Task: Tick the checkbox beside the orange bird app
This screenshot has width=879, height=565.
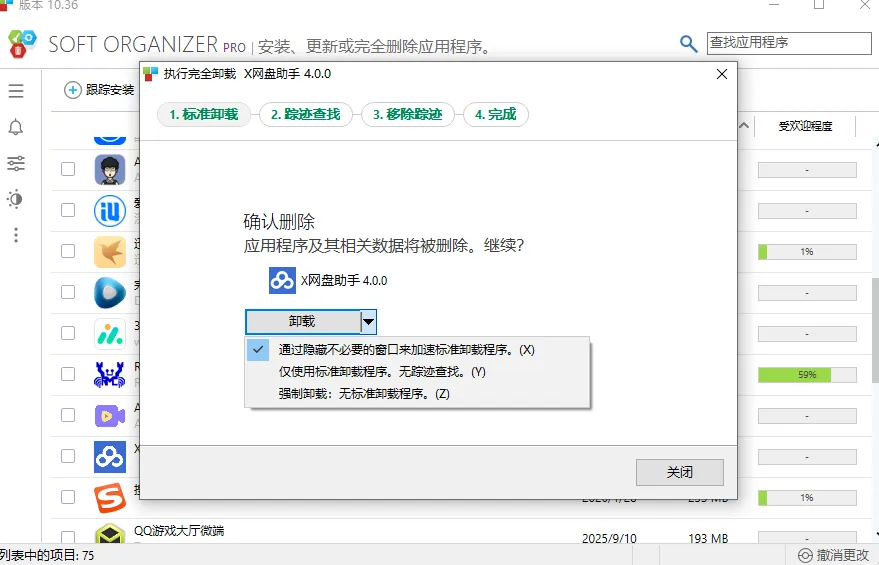Action: point(68,251)
